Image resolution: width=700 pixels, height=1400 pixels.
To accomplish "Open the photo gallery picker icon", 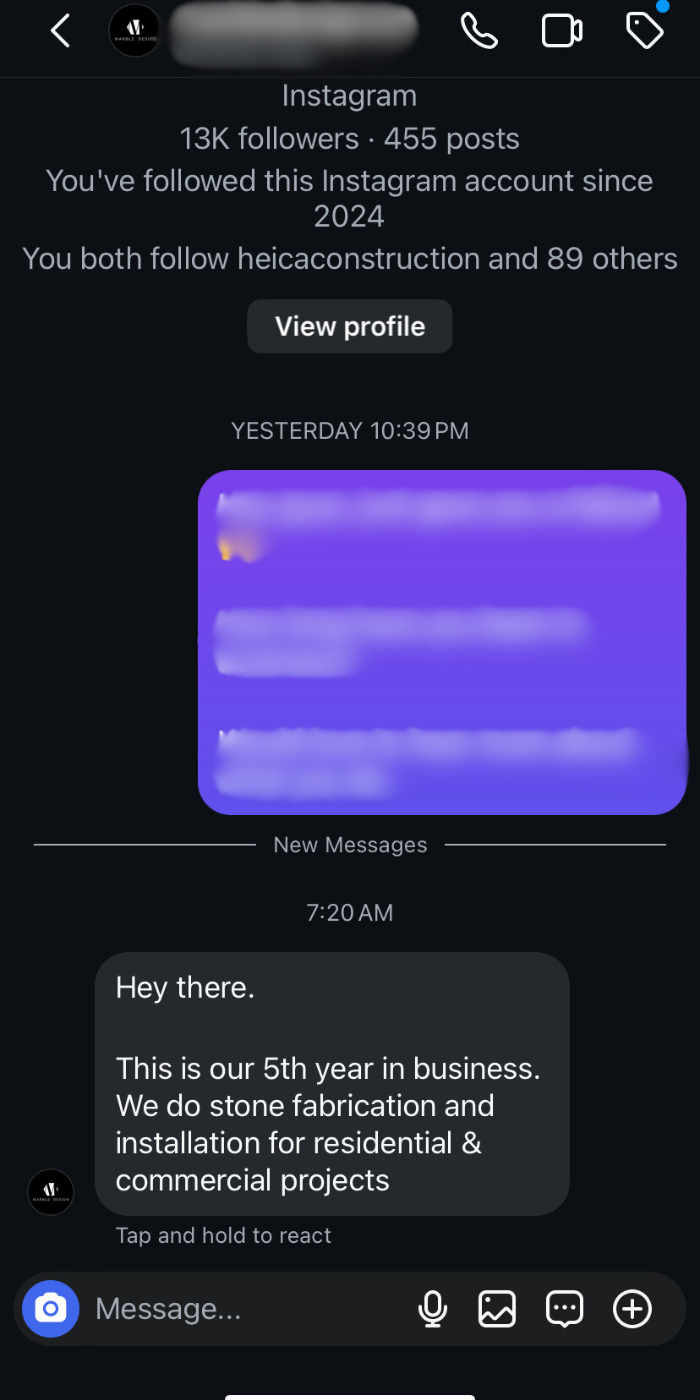I will (x=497, y=1308).
